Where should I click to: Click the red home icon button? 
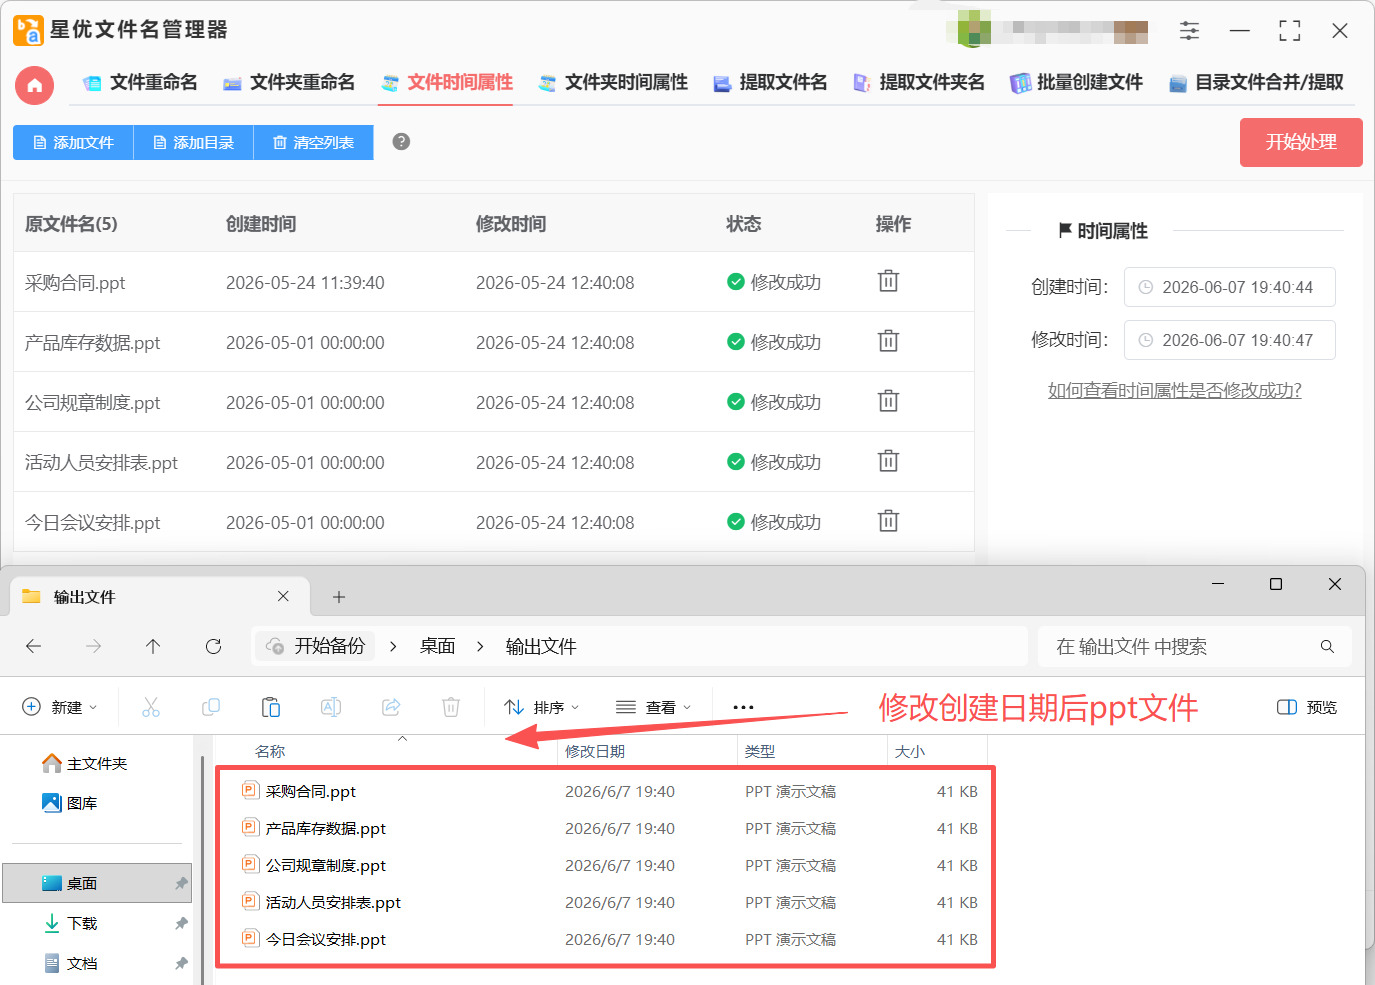[34, 85]
